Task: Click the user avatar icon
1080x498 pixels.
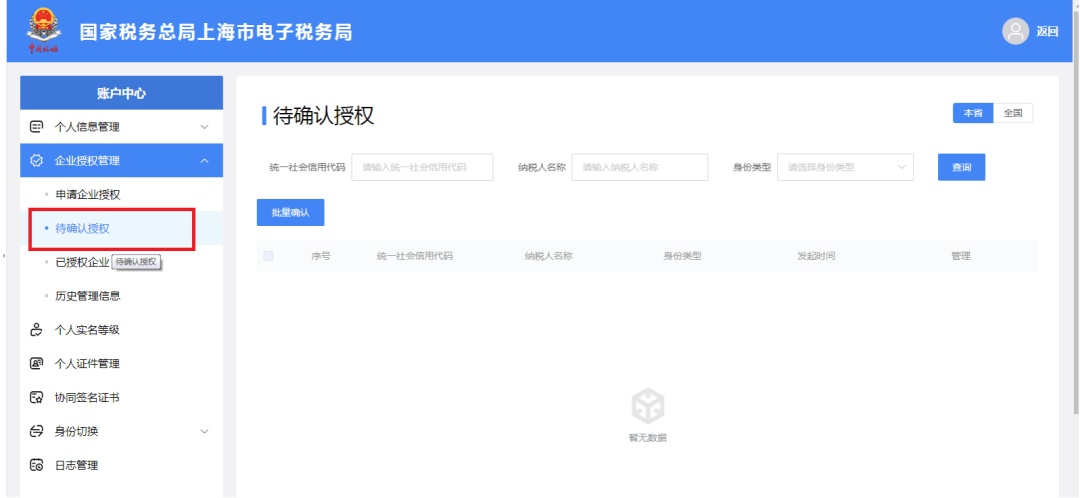Action: click(1016, 31)
